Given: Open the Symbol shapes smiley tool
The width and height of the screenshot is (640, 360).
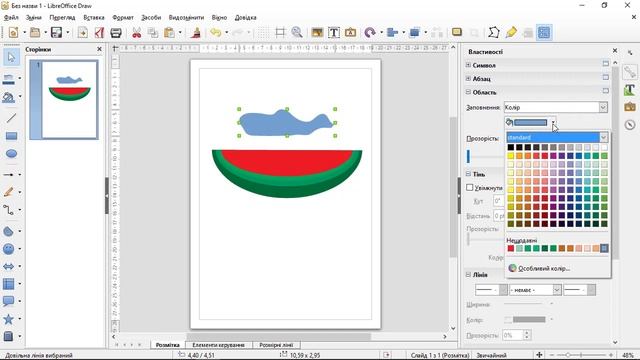Looking at the screenshot, I should click(9, 249).
